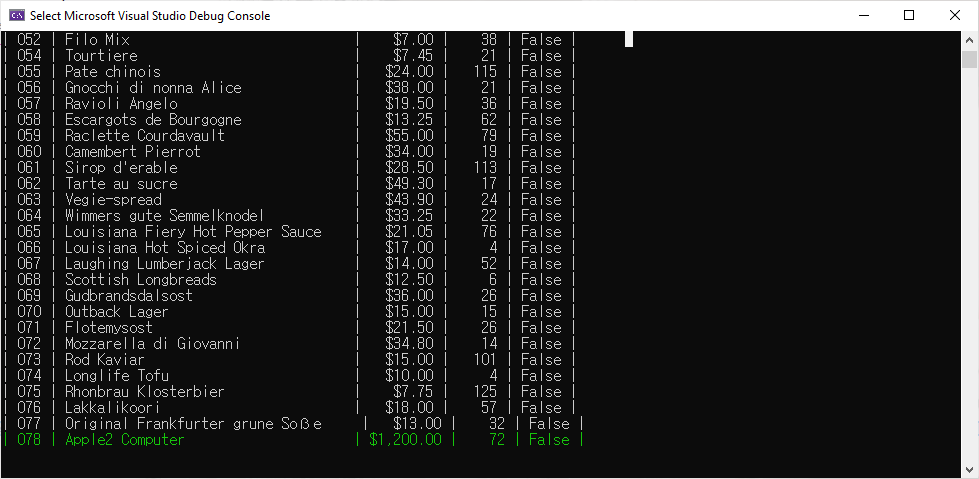Click 'Escargots de Bourgogne' text
Screen dimensions: 979x479
coord(153,120)
